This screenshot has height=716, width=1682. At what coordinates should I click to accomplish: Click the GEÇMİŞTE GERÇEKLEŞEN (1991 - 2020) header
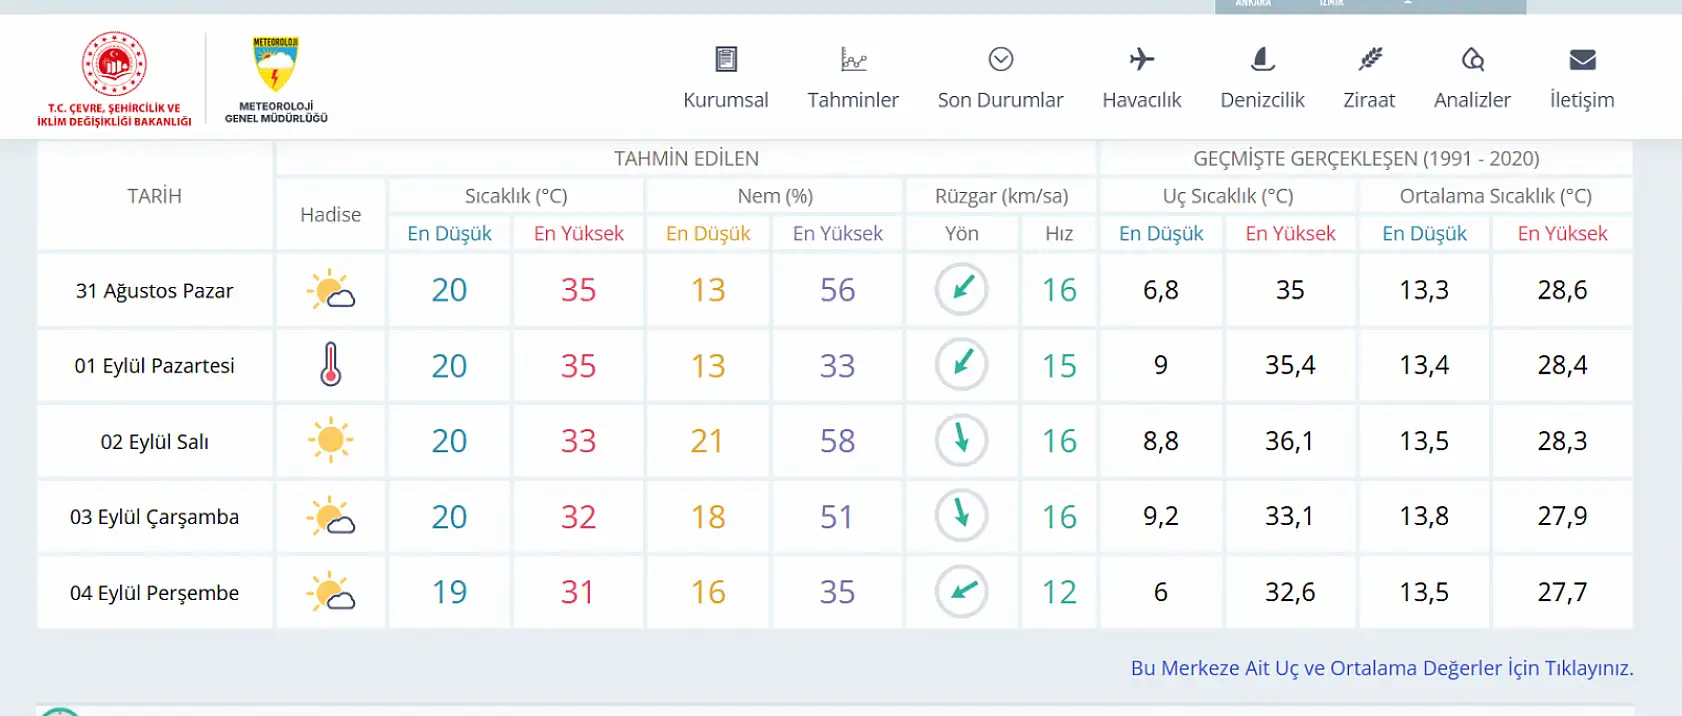(1366, 158)
